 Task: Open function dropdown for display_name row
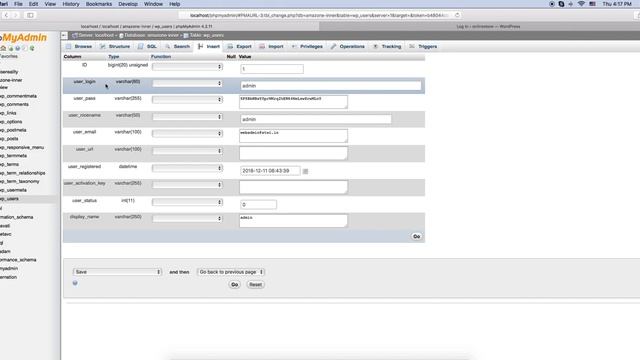(187, 219)
